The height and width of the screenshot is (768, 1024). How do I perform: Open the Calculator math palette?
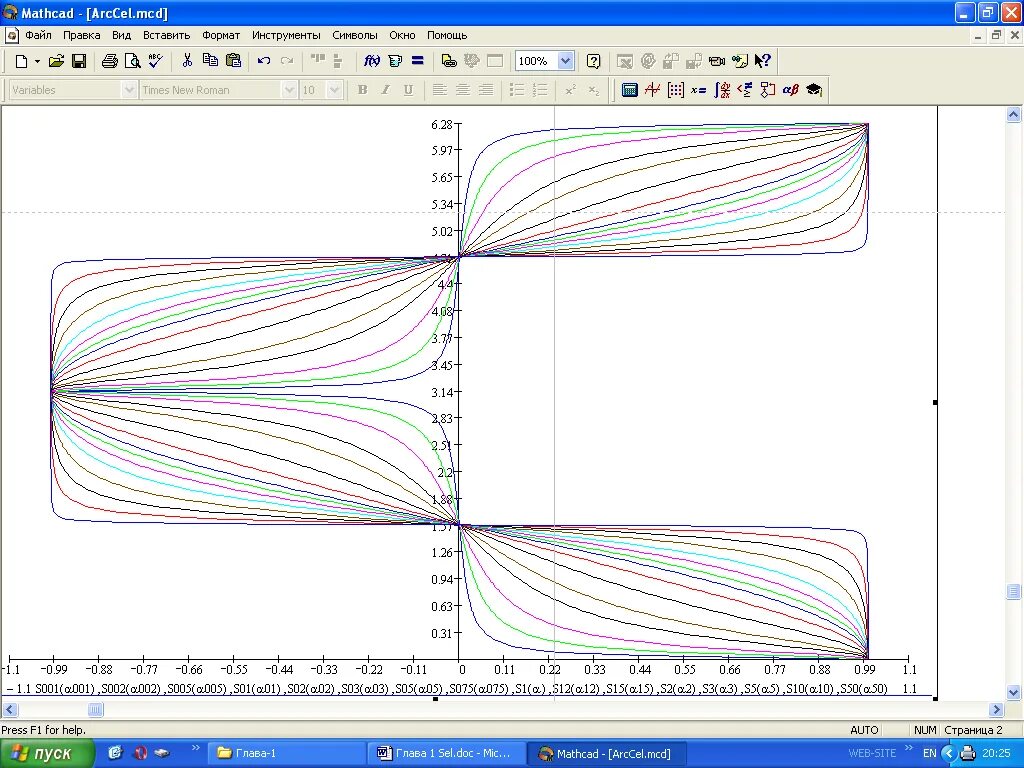click(630, 90)
